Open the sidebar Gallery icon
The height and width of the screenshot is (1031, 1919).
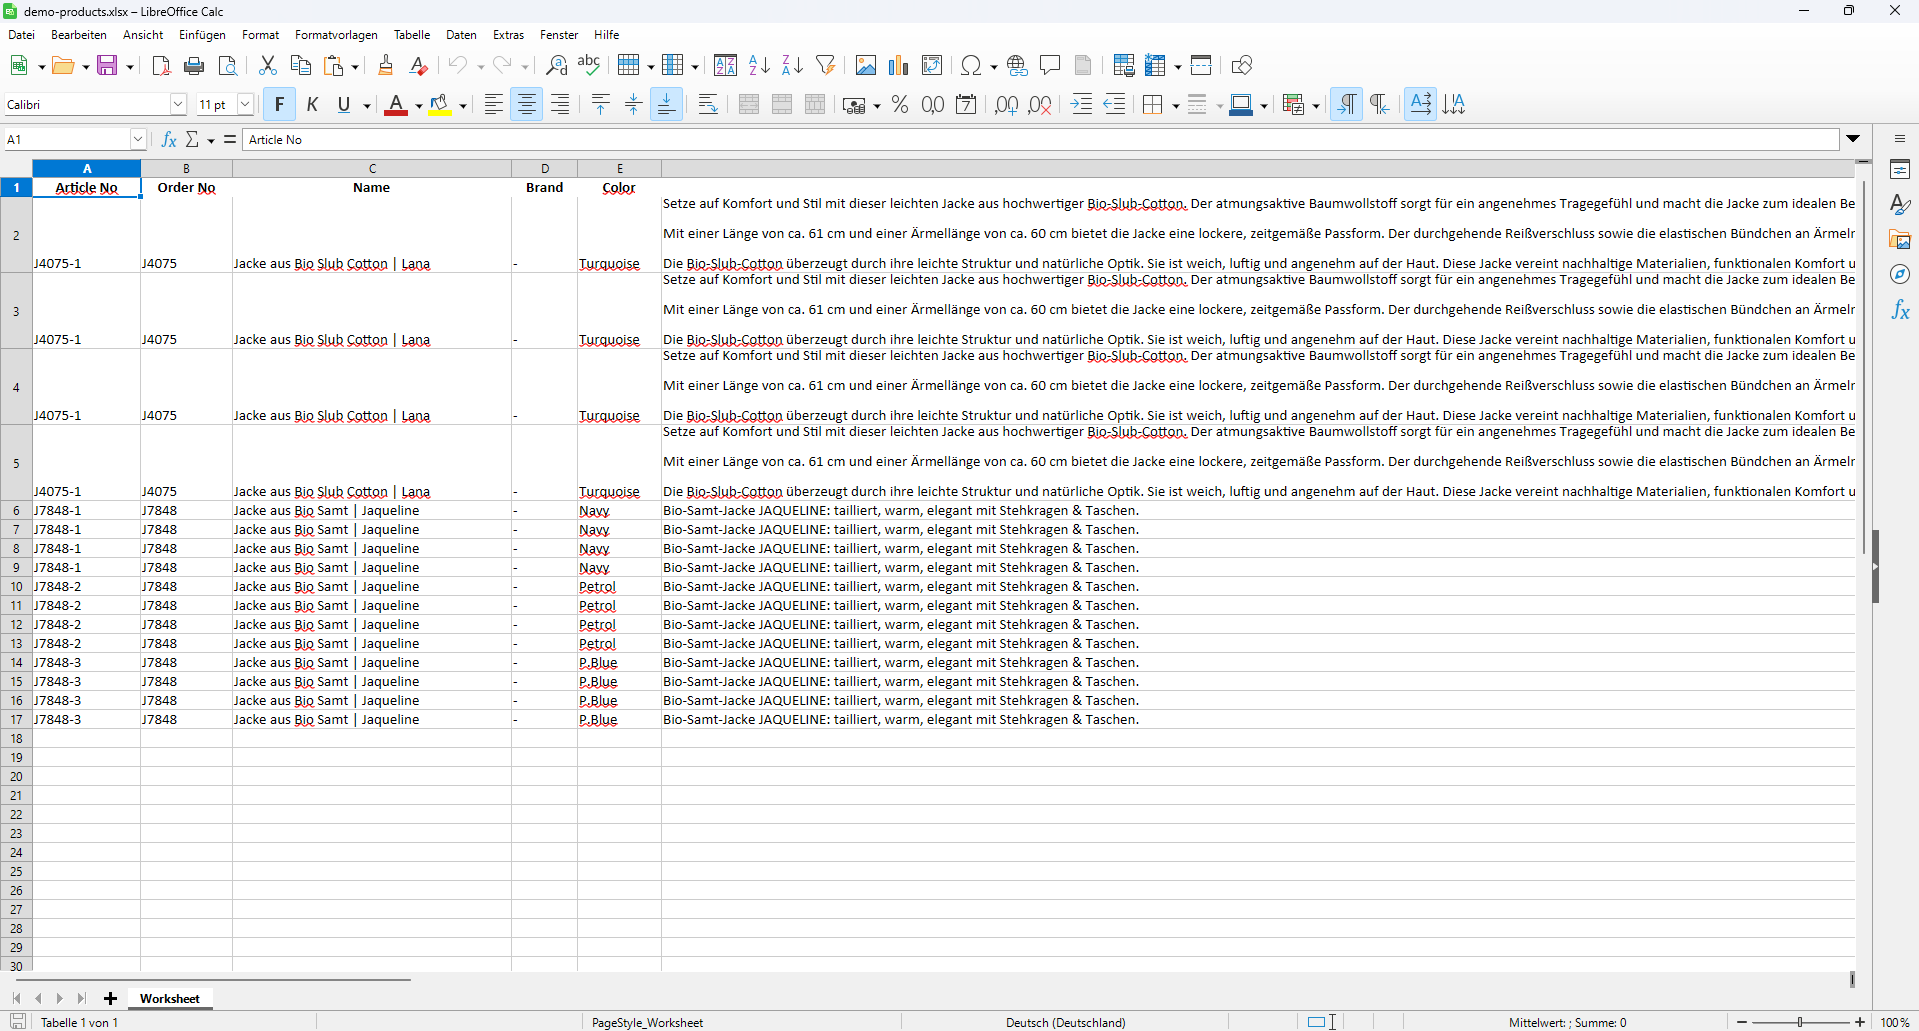[1900, 240]
